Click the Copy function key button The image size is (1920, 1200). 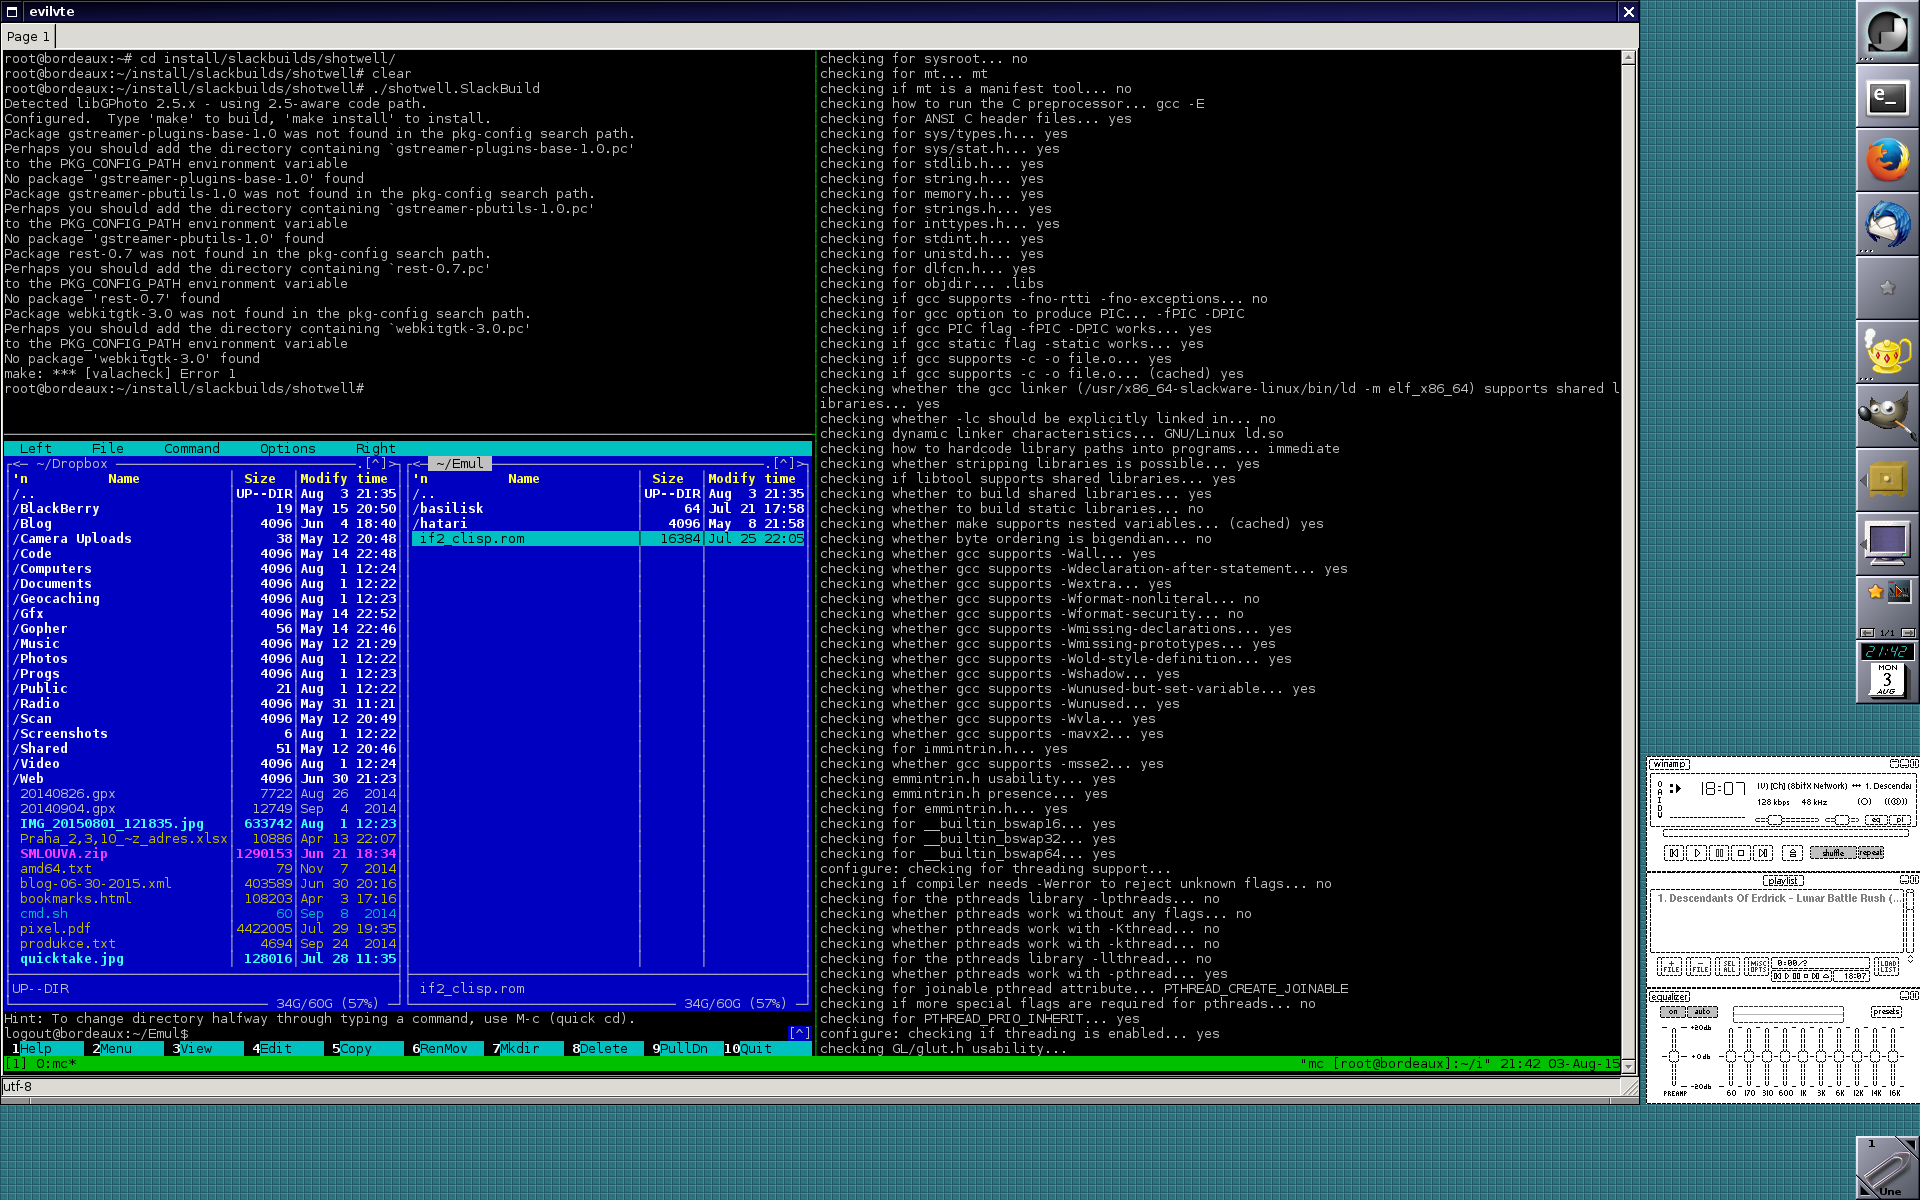[355, 1048]
